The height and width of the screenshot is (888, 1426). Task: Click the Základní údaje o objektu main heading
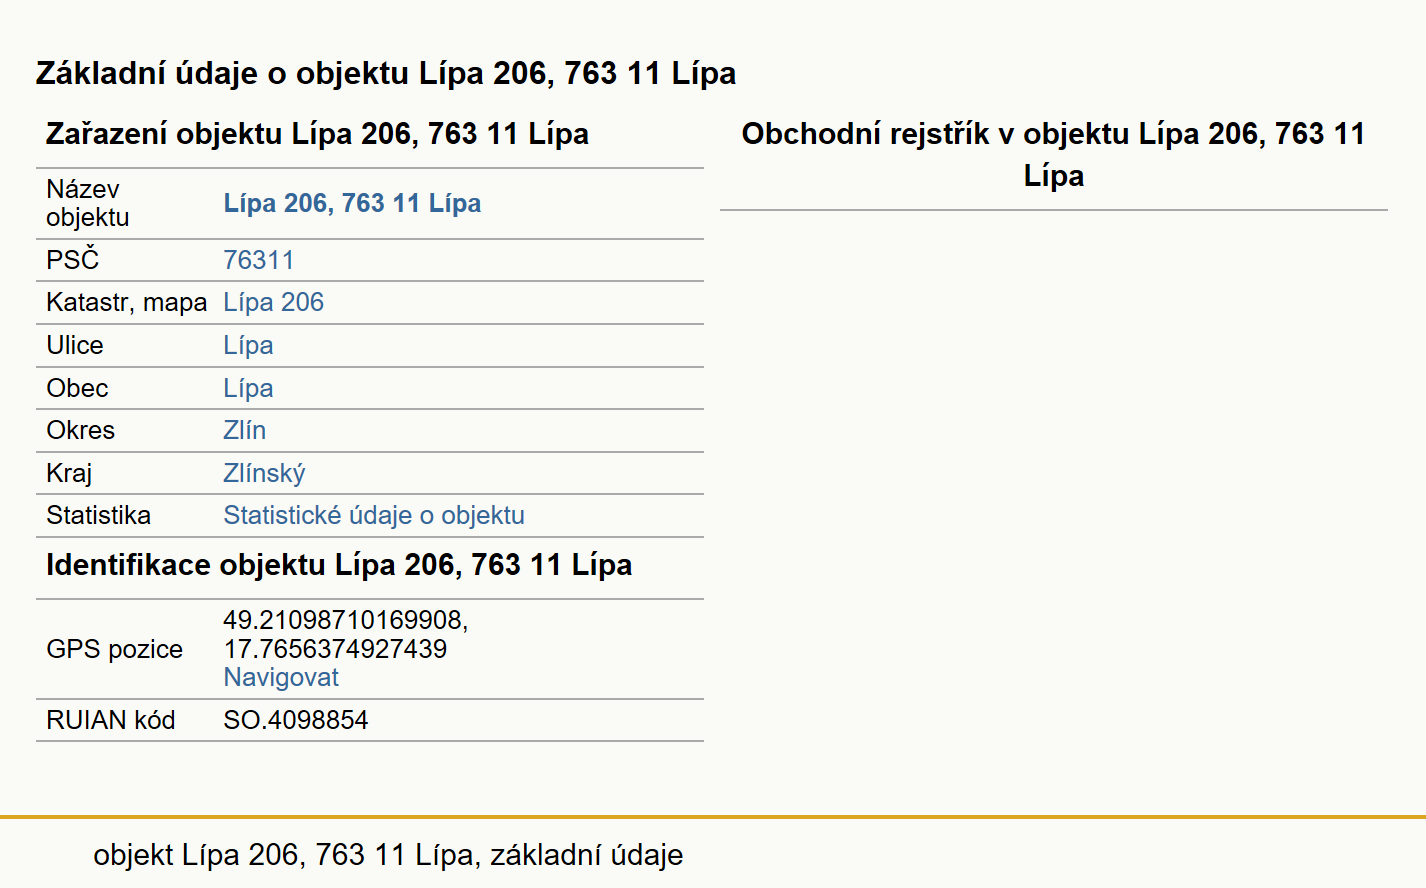[x=386, y=73]
